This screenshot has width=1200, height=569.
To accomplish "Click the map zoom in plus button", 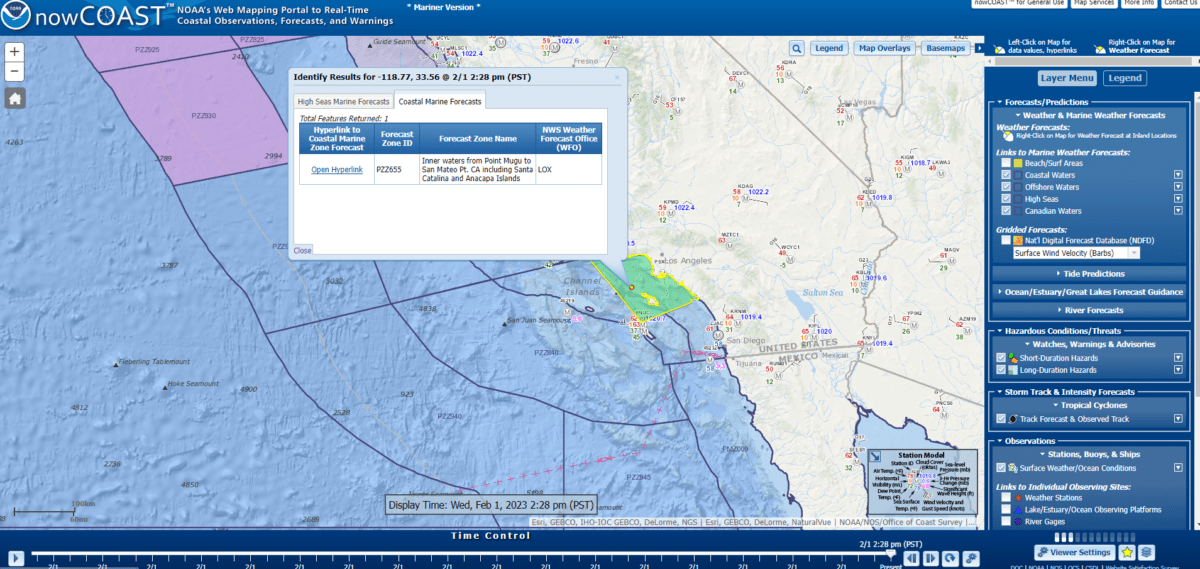I will [15, 51].
